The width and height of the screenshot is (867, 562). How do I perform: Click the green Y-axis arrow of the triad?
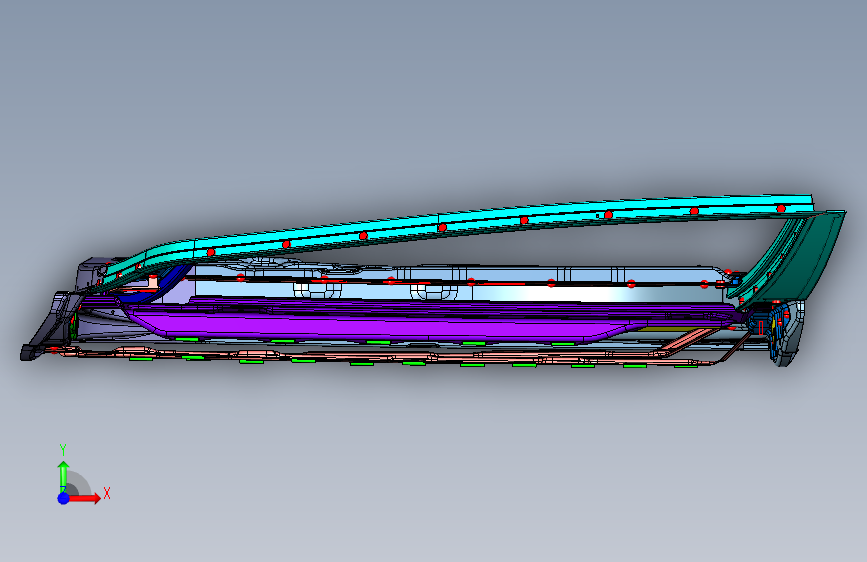(x=63, y=473)
